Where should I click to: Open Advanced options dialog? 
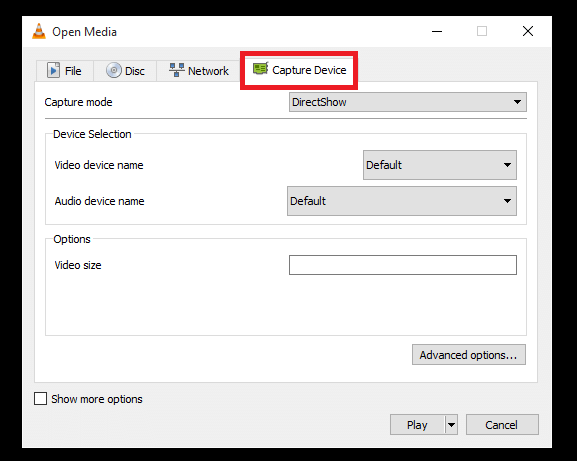coord(469,355)
